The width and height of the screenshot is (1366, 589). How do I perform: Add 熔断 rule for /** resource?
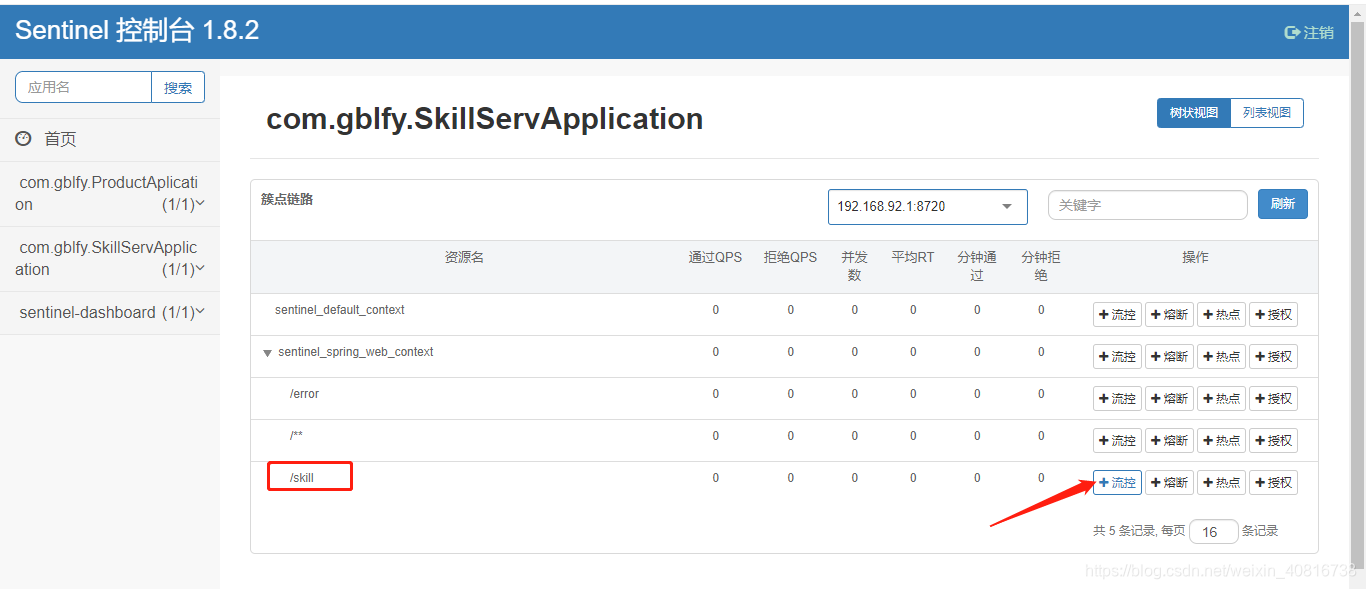point(1169,441)
